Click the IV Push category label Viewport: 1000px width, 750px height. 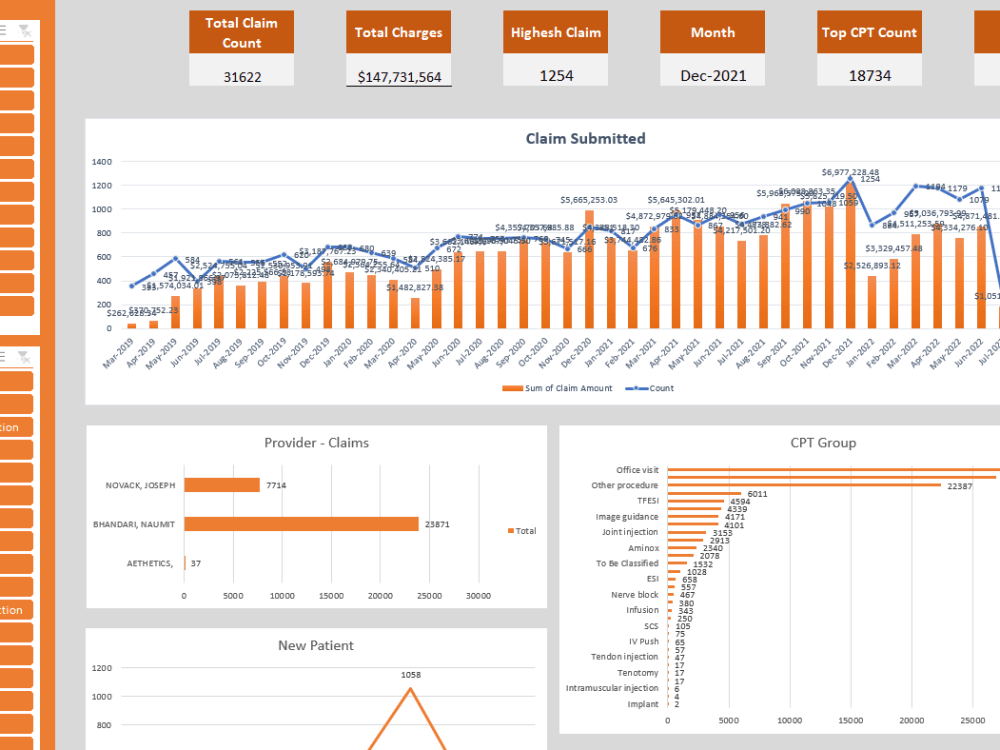point(644,642)
